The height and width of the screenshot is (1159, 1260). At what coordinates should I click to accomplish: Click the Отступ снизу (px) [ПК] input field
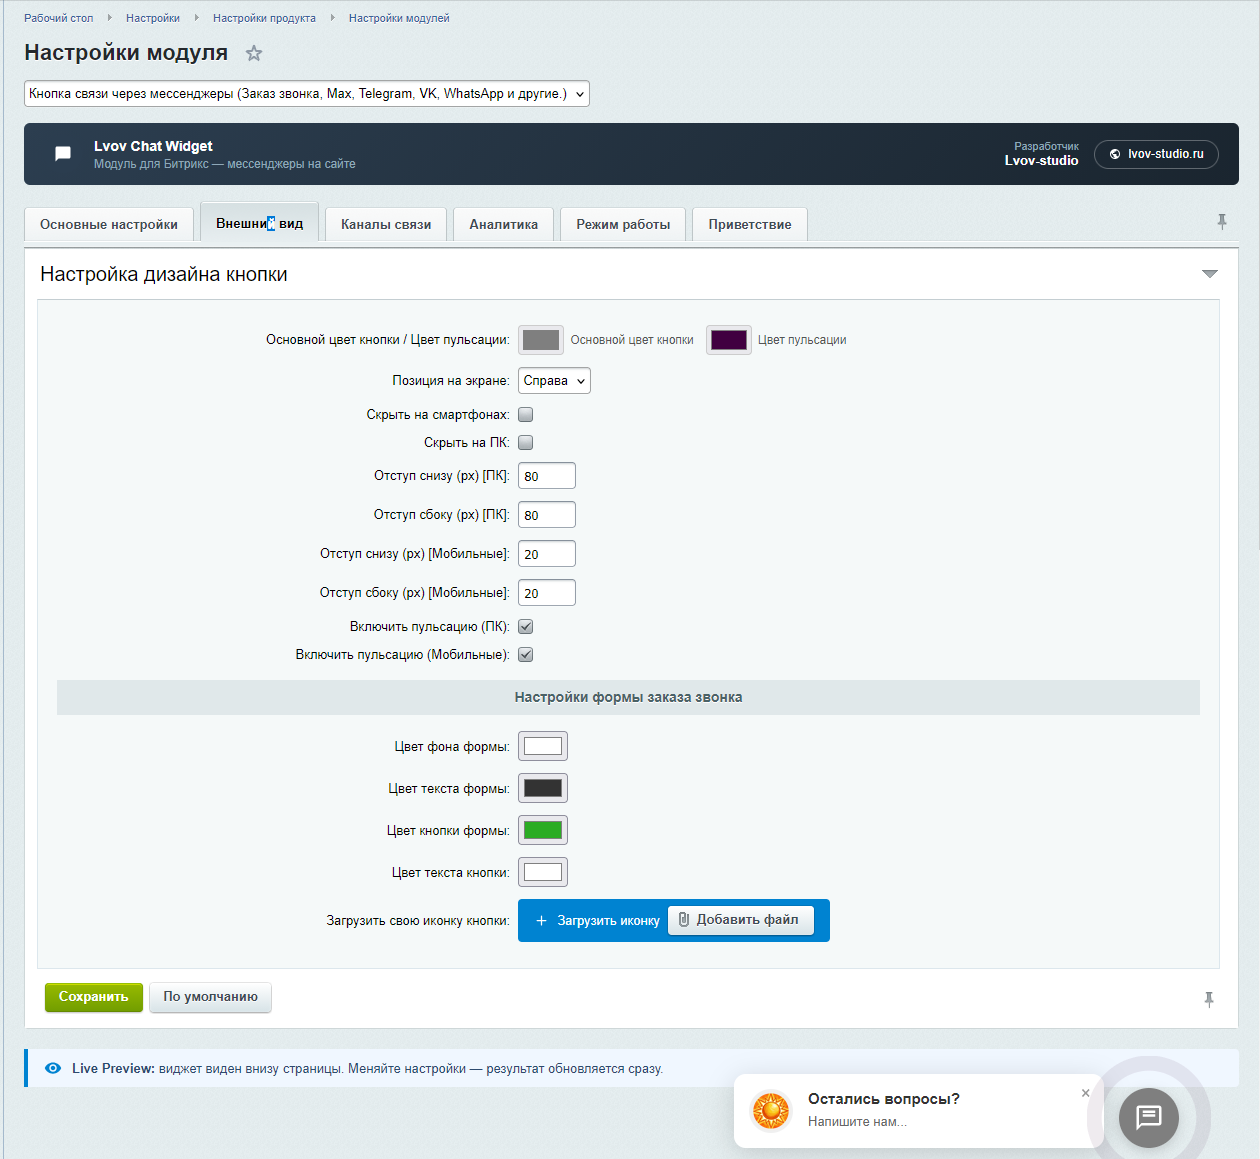(546, 475)
